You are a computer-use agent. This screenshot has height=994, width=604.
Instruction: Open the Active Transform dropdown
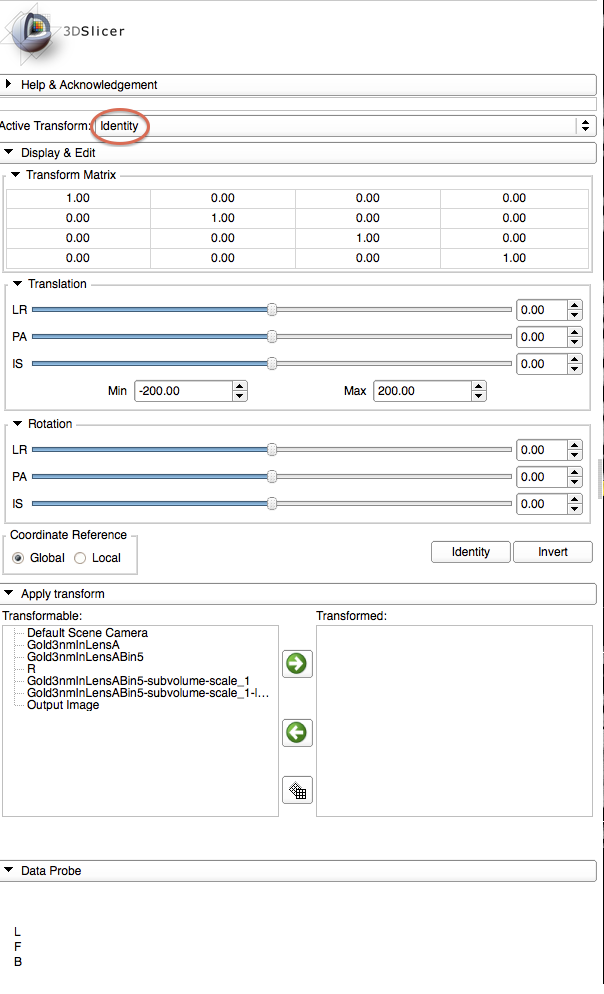[345, 126]
